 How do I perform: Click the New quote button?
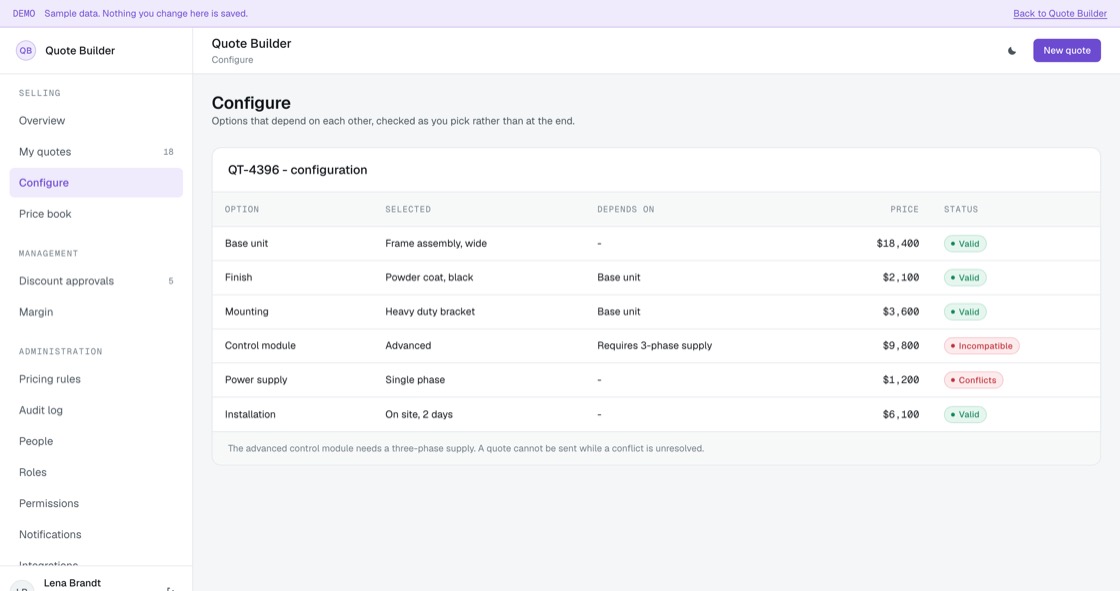click(1066, 51)
